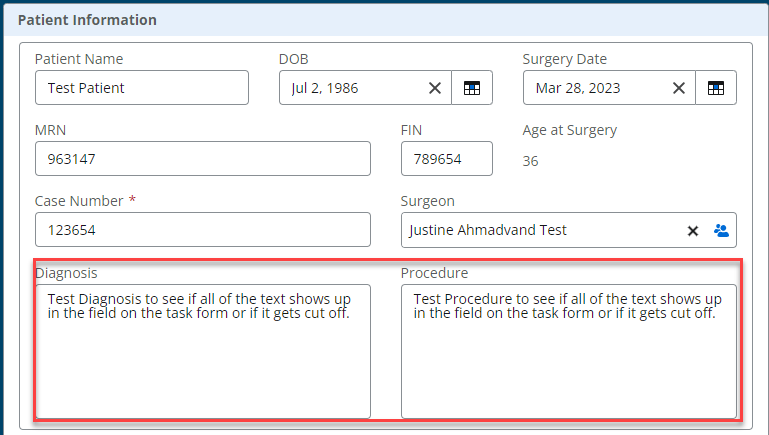This screenshot has height=435, width=769.
Task: Click the Procedure field label
Action: point(434,273)
